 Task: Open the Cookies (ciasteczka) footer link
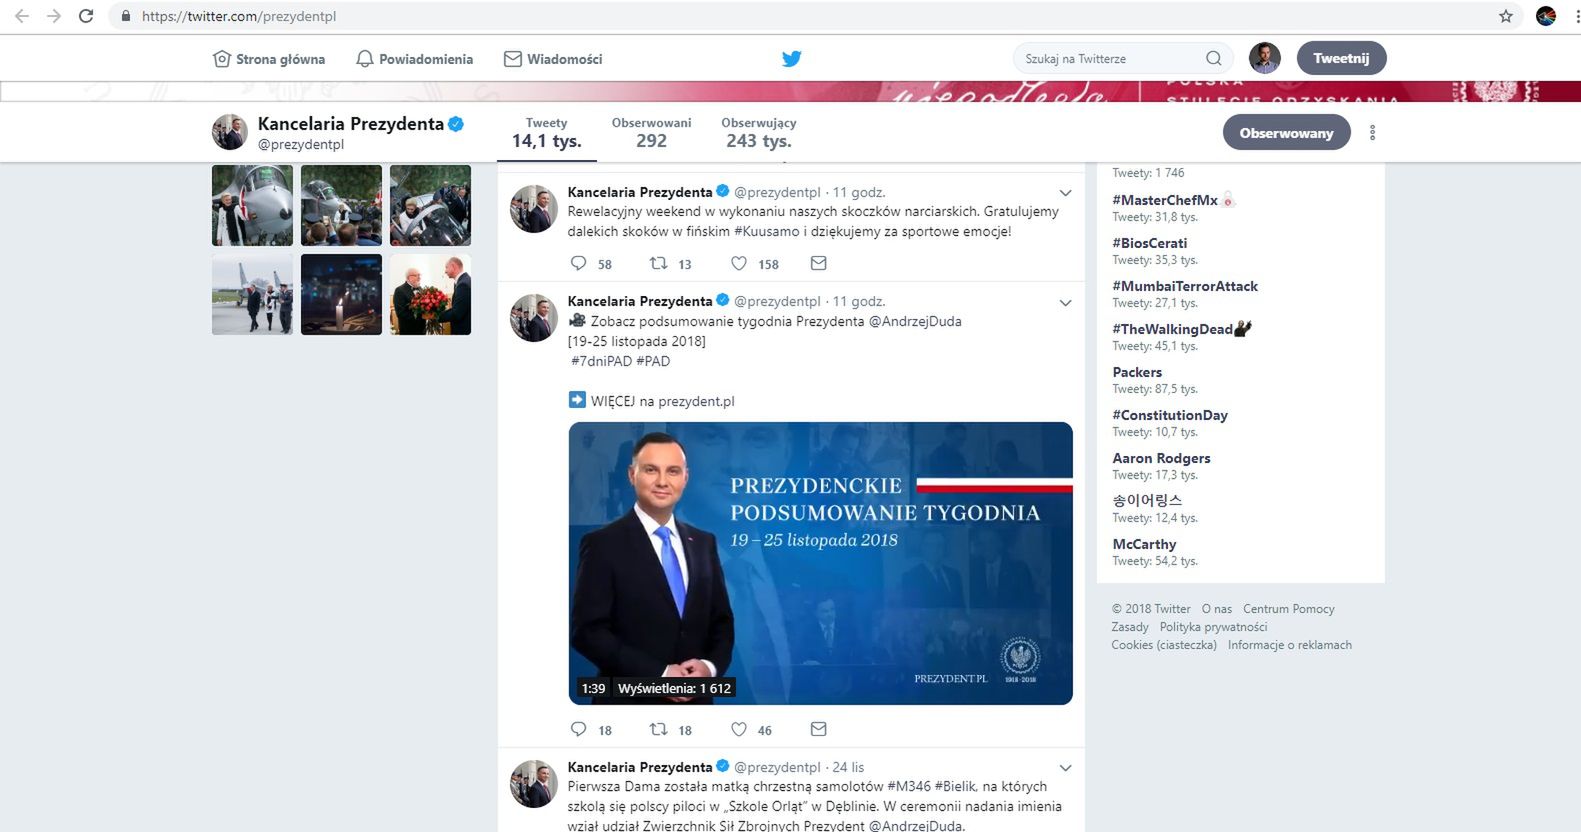tap(1164, 645)
